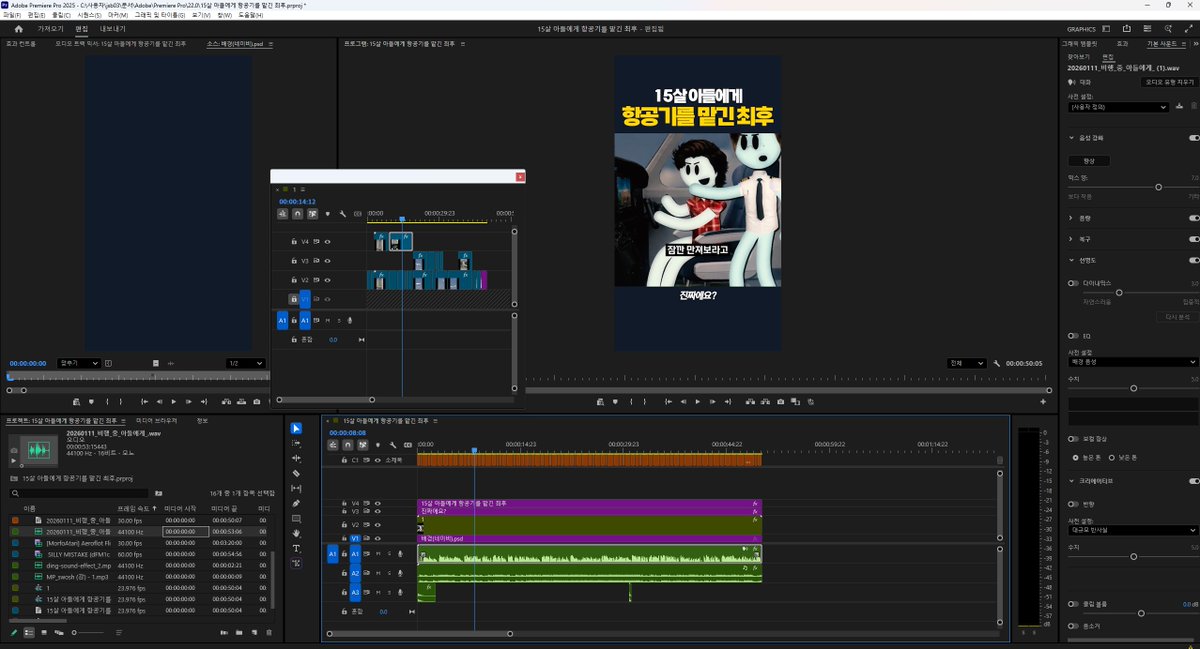
Task: Mute track A1 in main timeline
Action: tap(378, 553)
